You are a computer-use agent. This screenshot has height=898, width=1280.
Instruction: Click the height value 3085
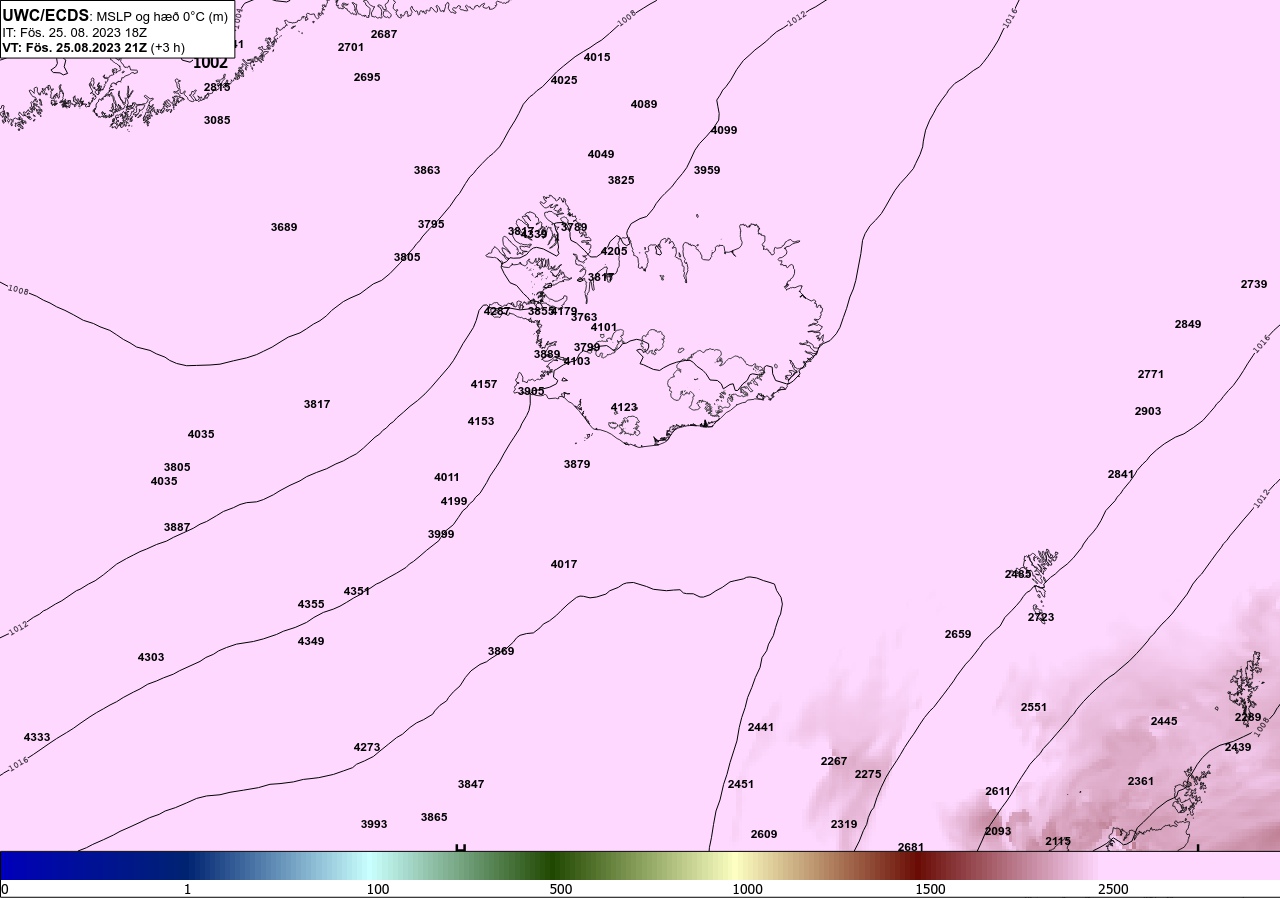coord(217,120)
